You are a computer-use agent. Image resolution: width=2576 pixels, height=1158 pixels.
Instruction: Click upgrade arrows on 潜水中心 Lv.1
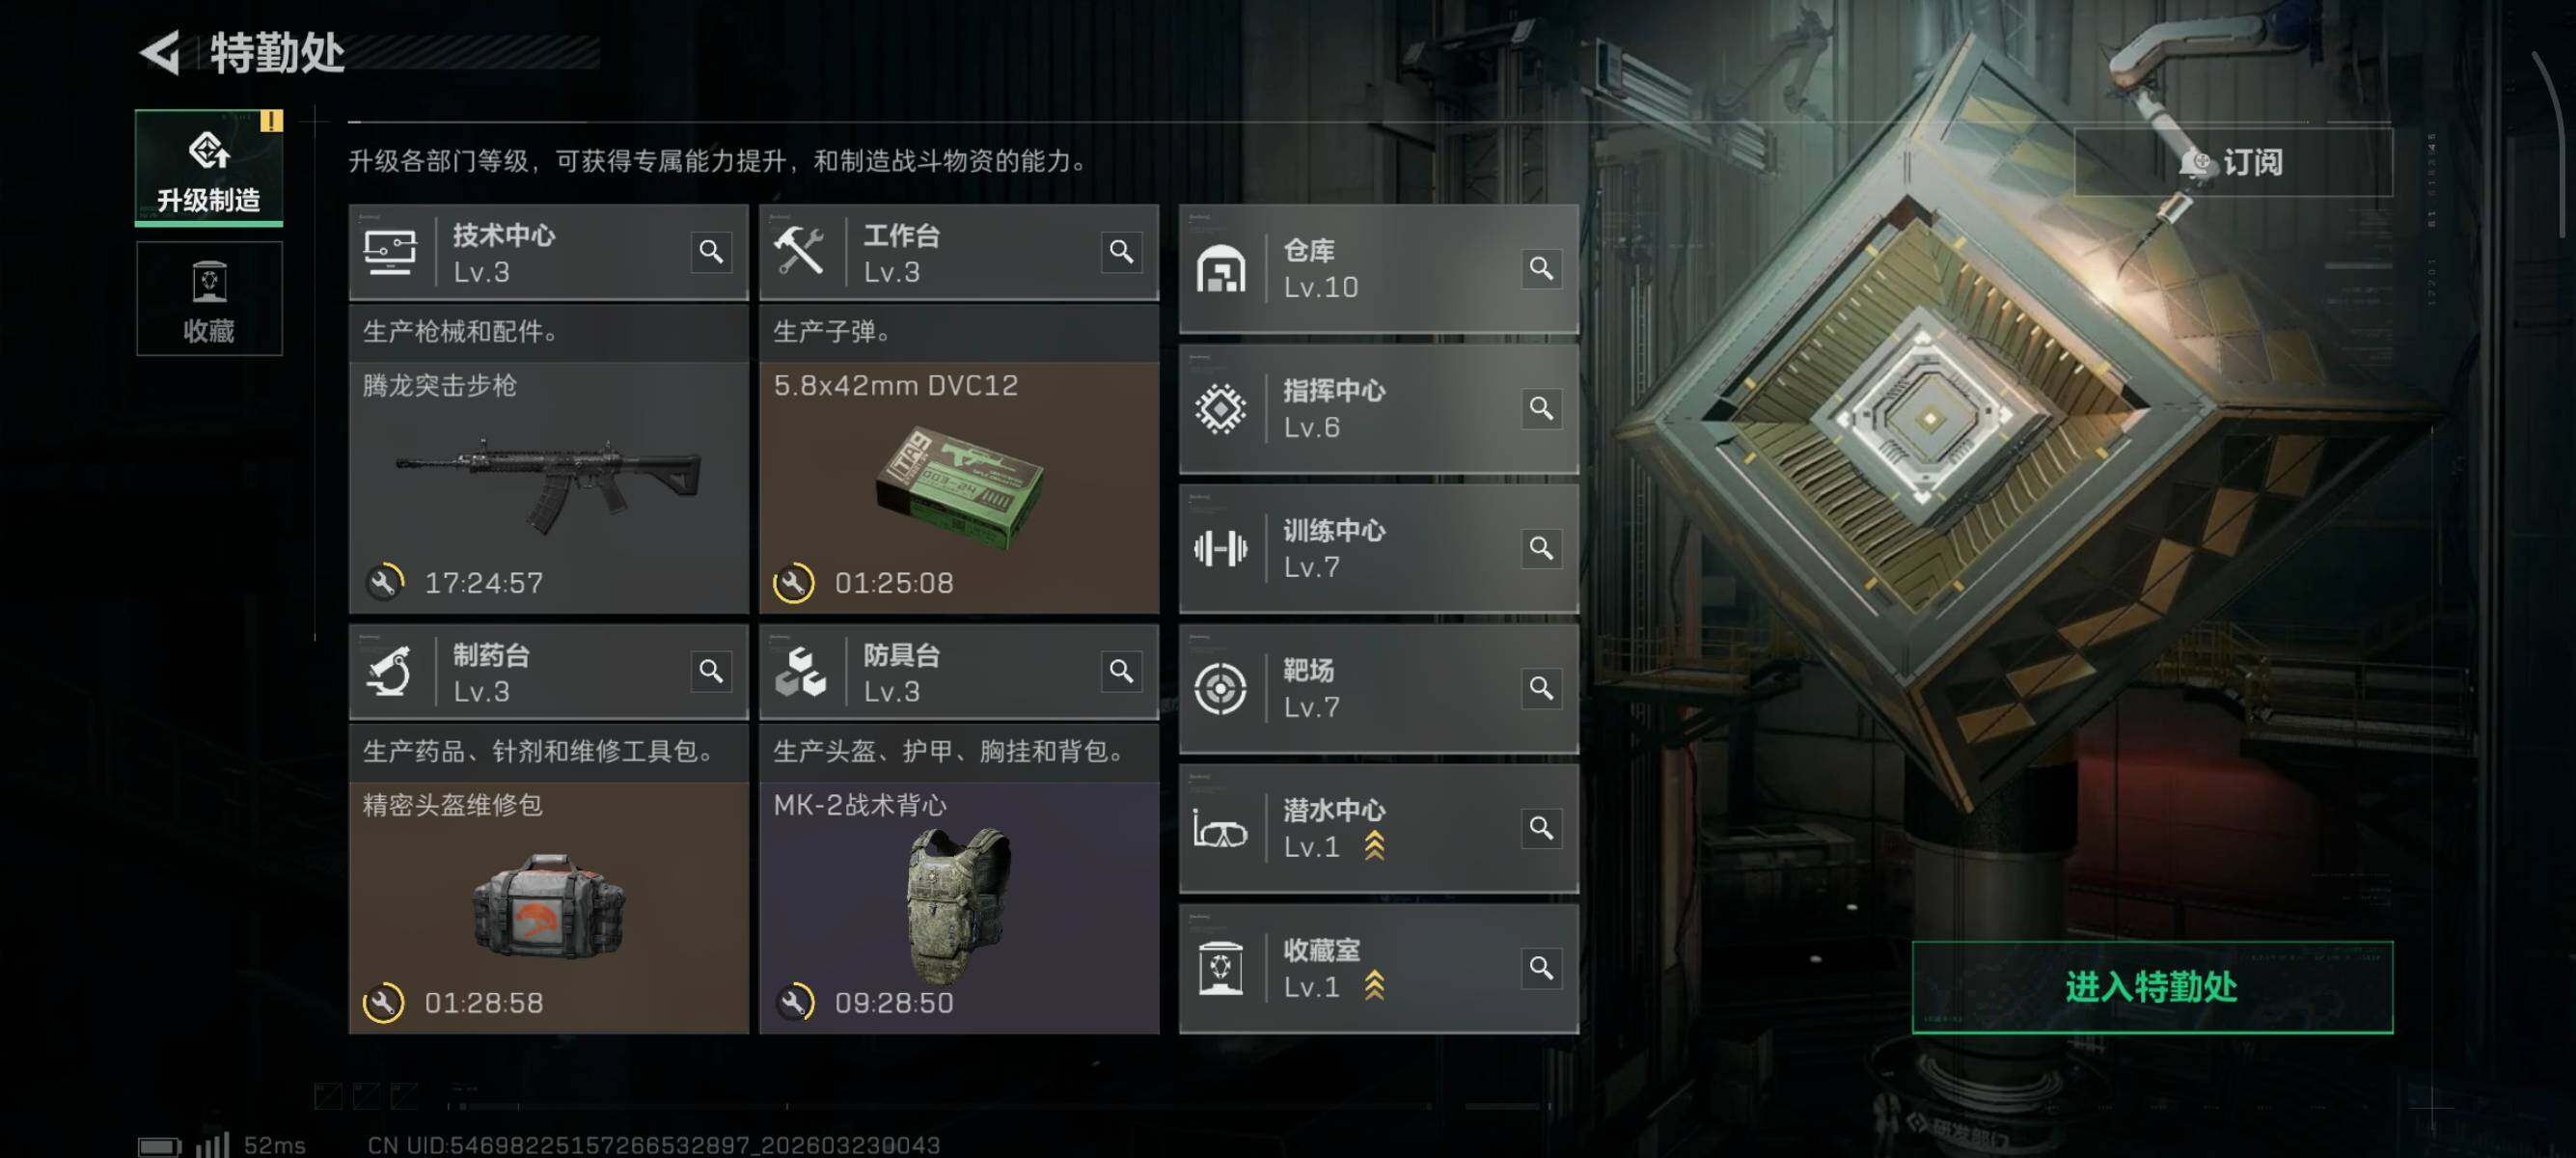tap(1375, 846)
